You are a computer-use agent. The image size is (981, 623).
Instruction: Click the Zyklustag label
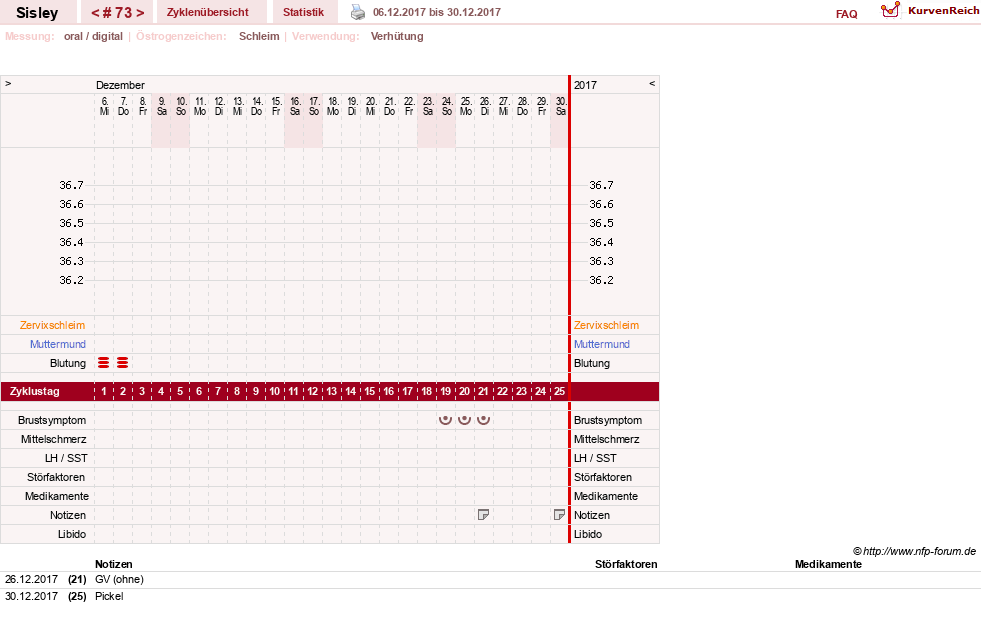[x=34, y=392]
